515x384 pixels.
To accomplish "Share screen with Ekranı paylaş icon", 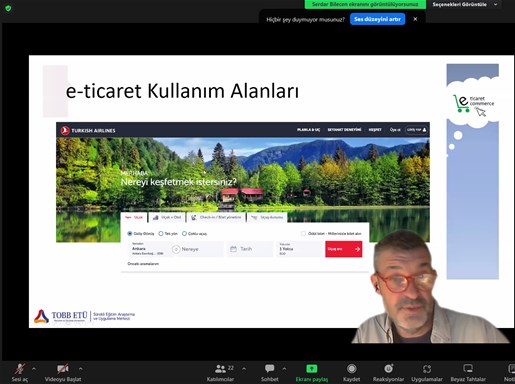I will [312, 368].
